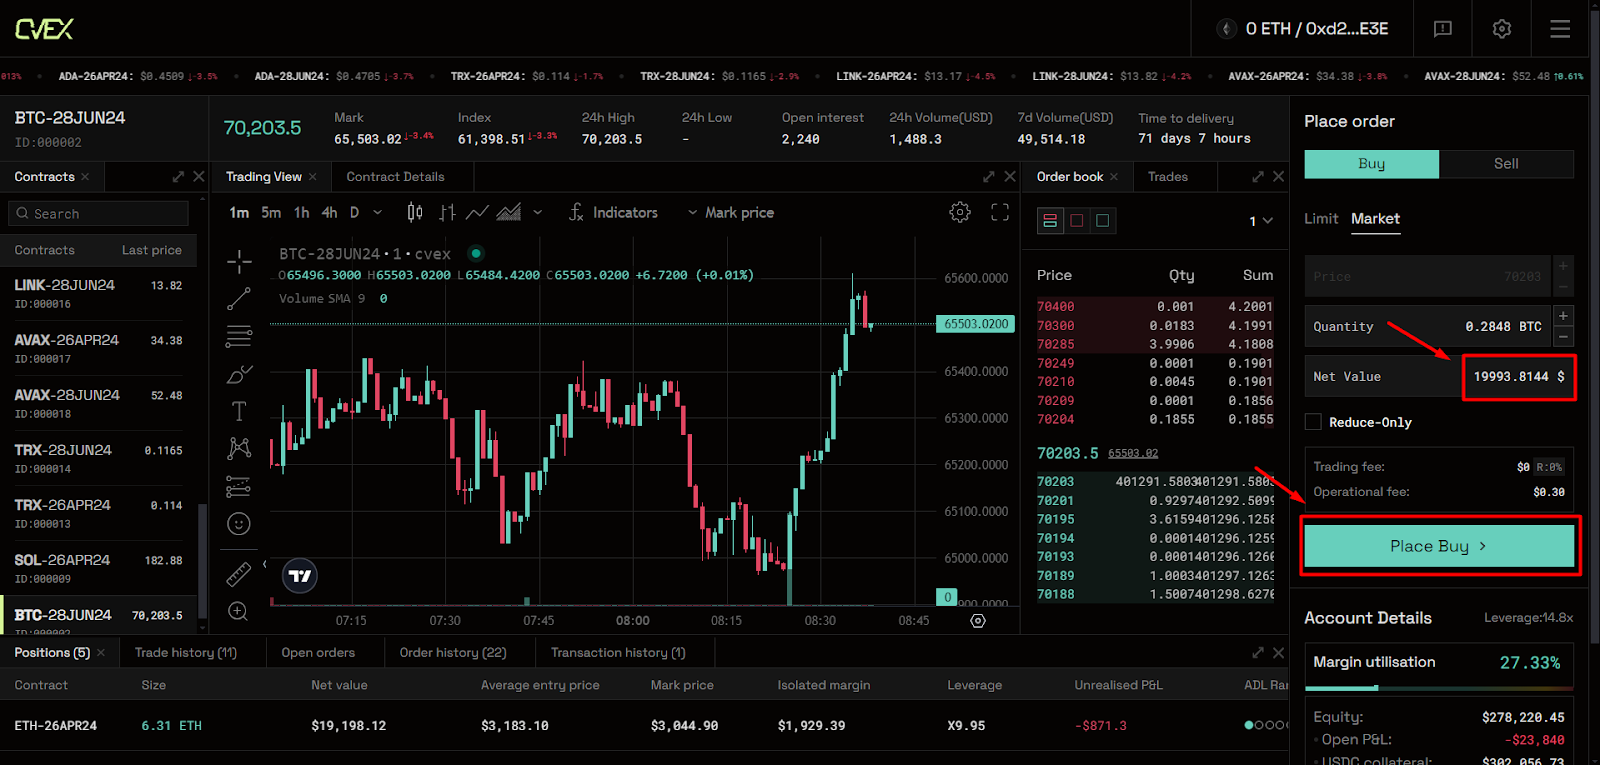The image size is (1600, 765).
Task: Open the emoji sticker tool
Action: point(239,524)
